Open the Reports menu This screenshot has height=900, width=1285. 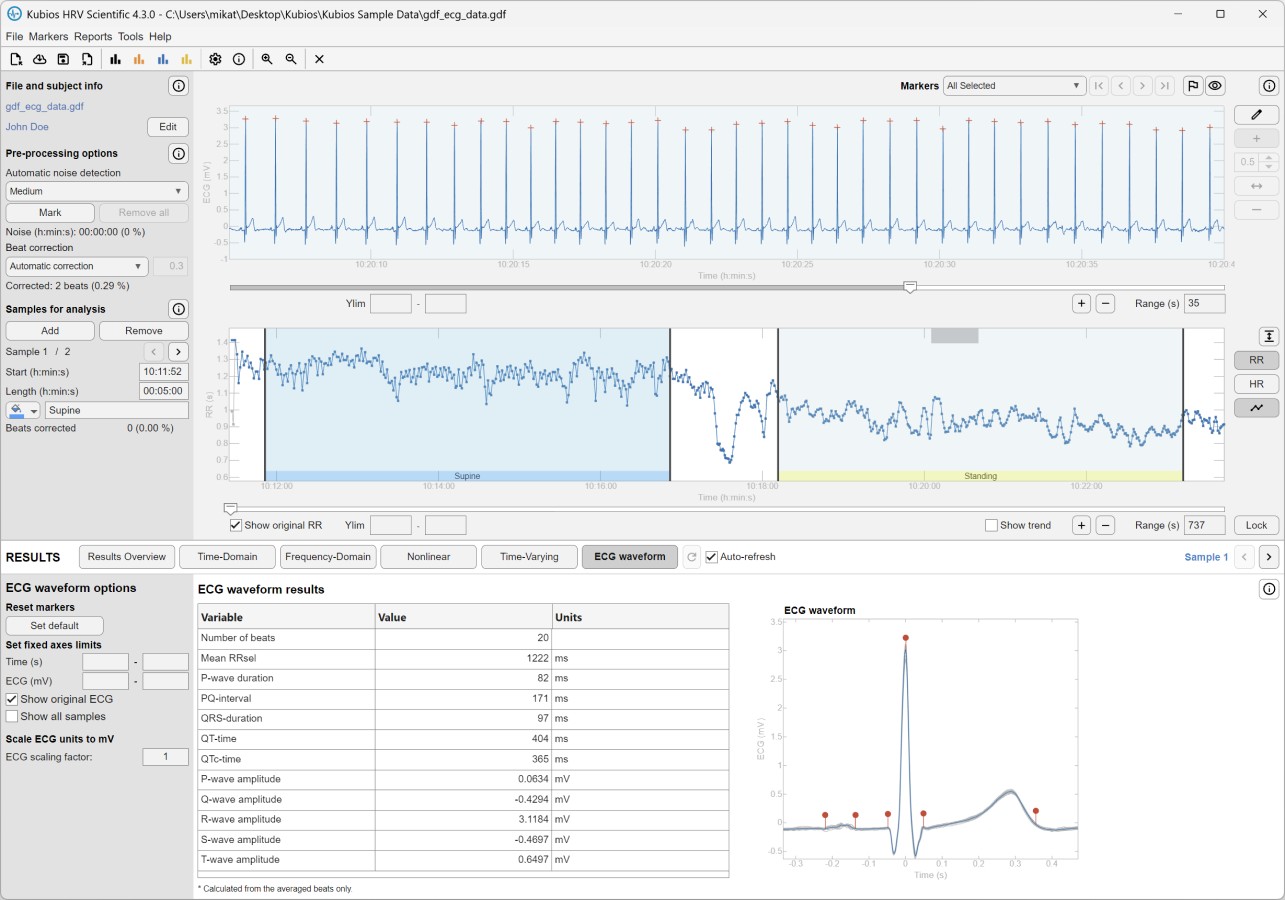coord(93,36)
